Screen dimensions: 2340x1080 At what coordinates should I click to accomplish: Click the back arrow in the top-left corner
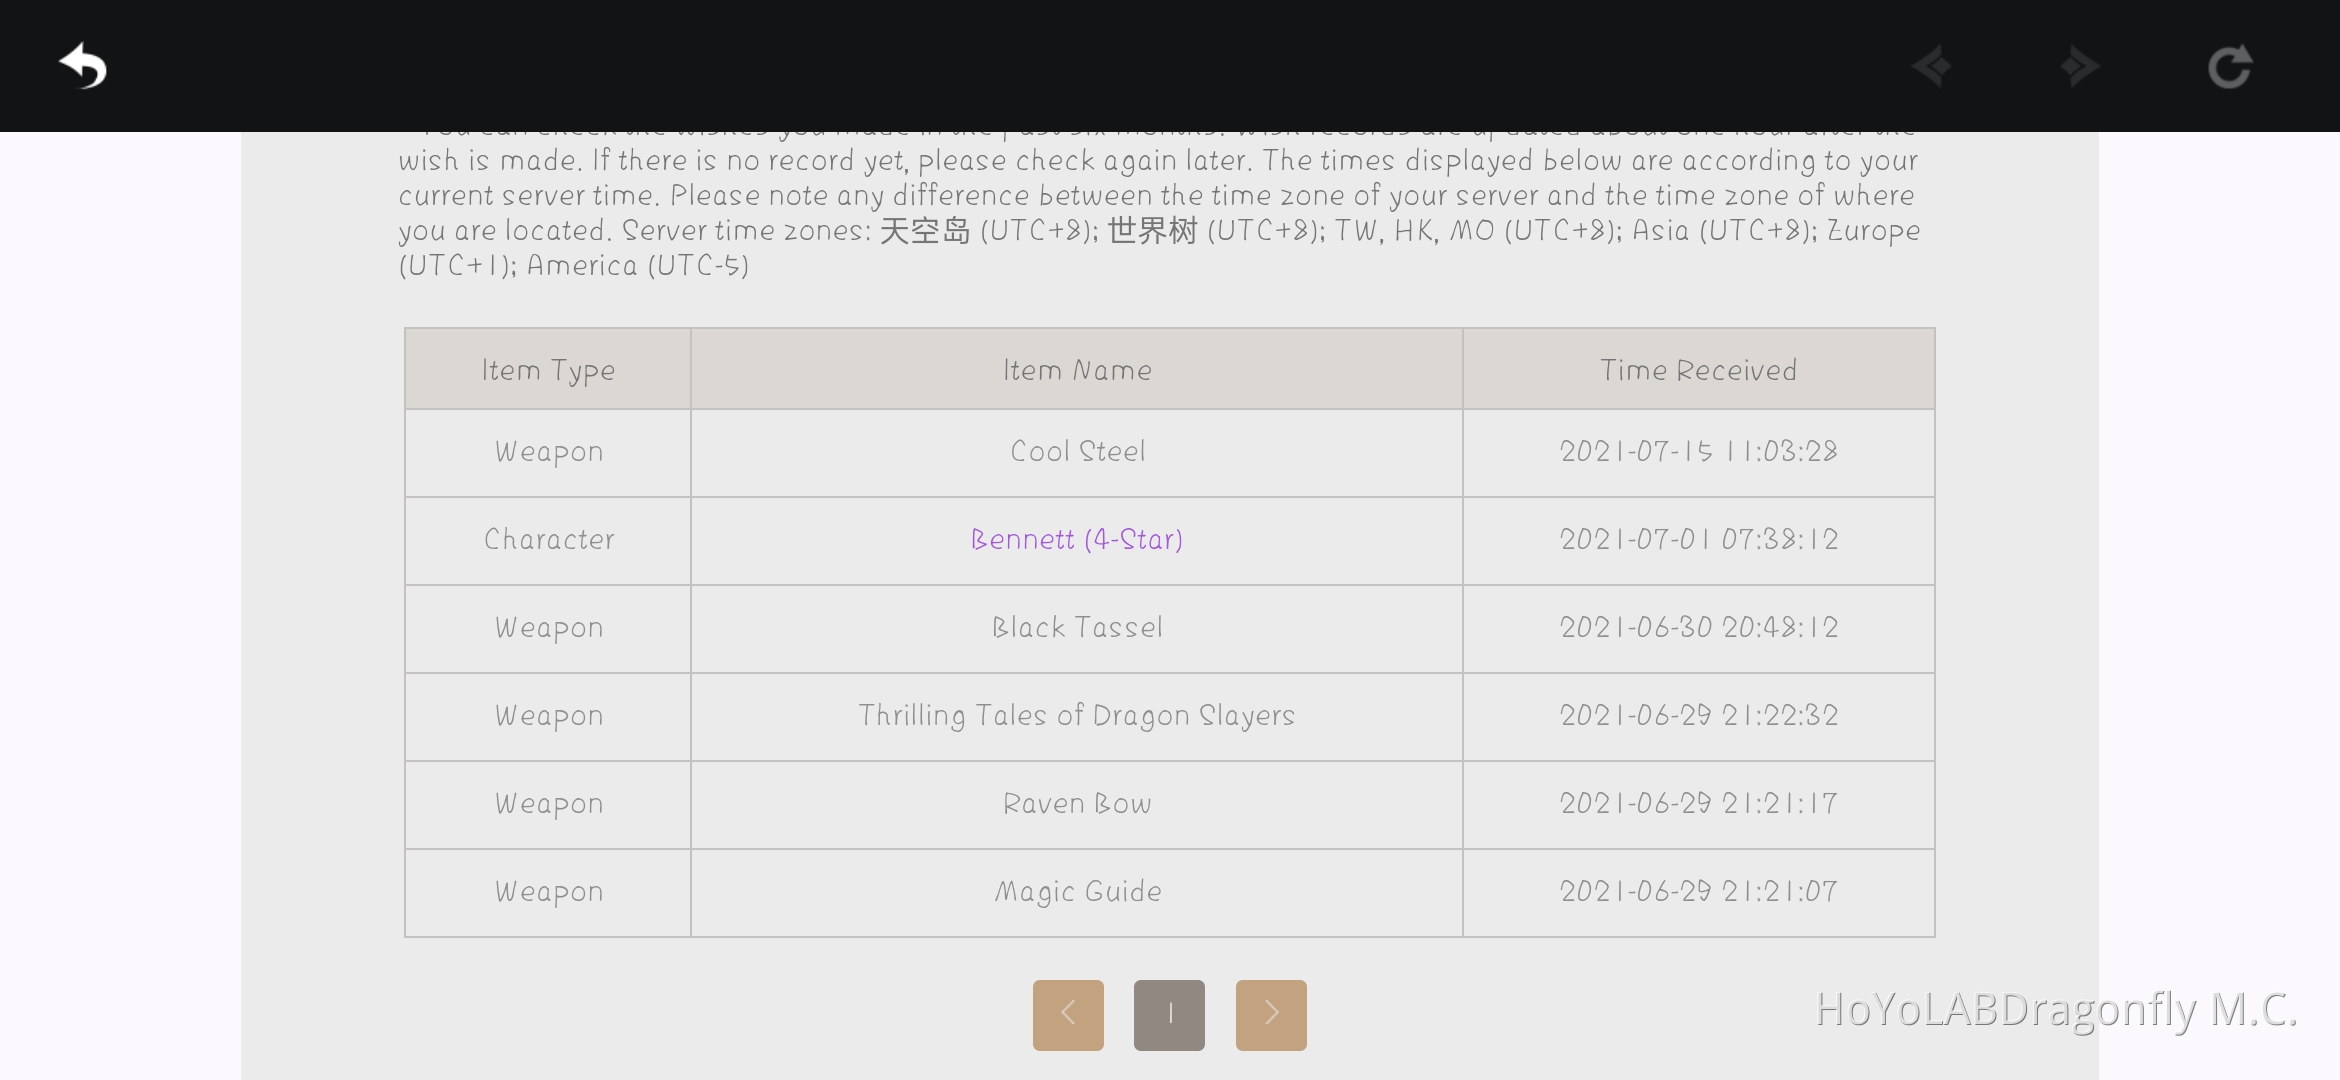84,66
